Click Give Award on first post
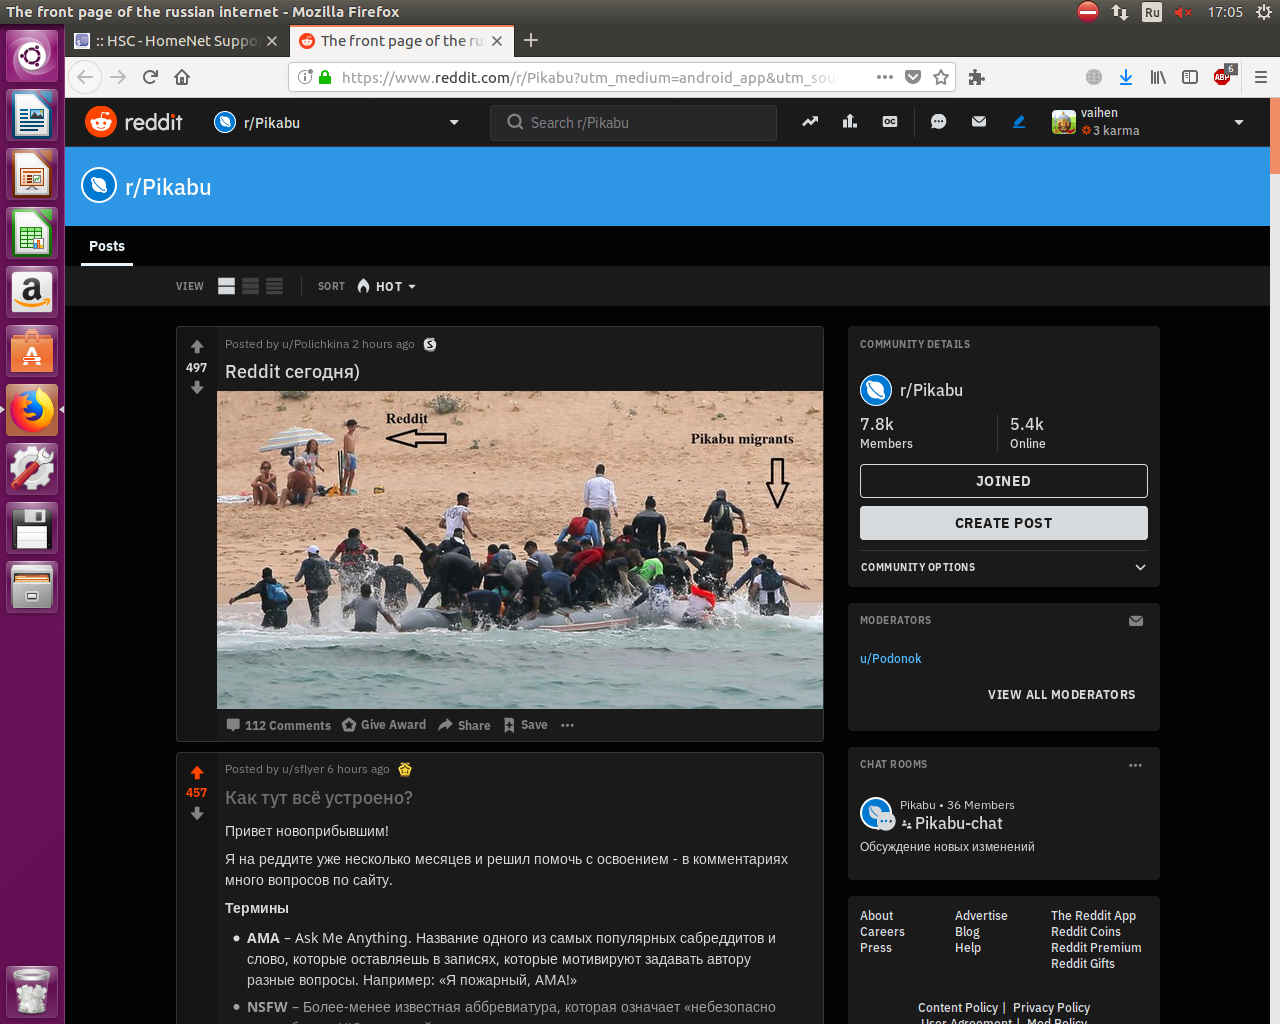Viewport: 1280px width, 1024px height. [384, 725]
